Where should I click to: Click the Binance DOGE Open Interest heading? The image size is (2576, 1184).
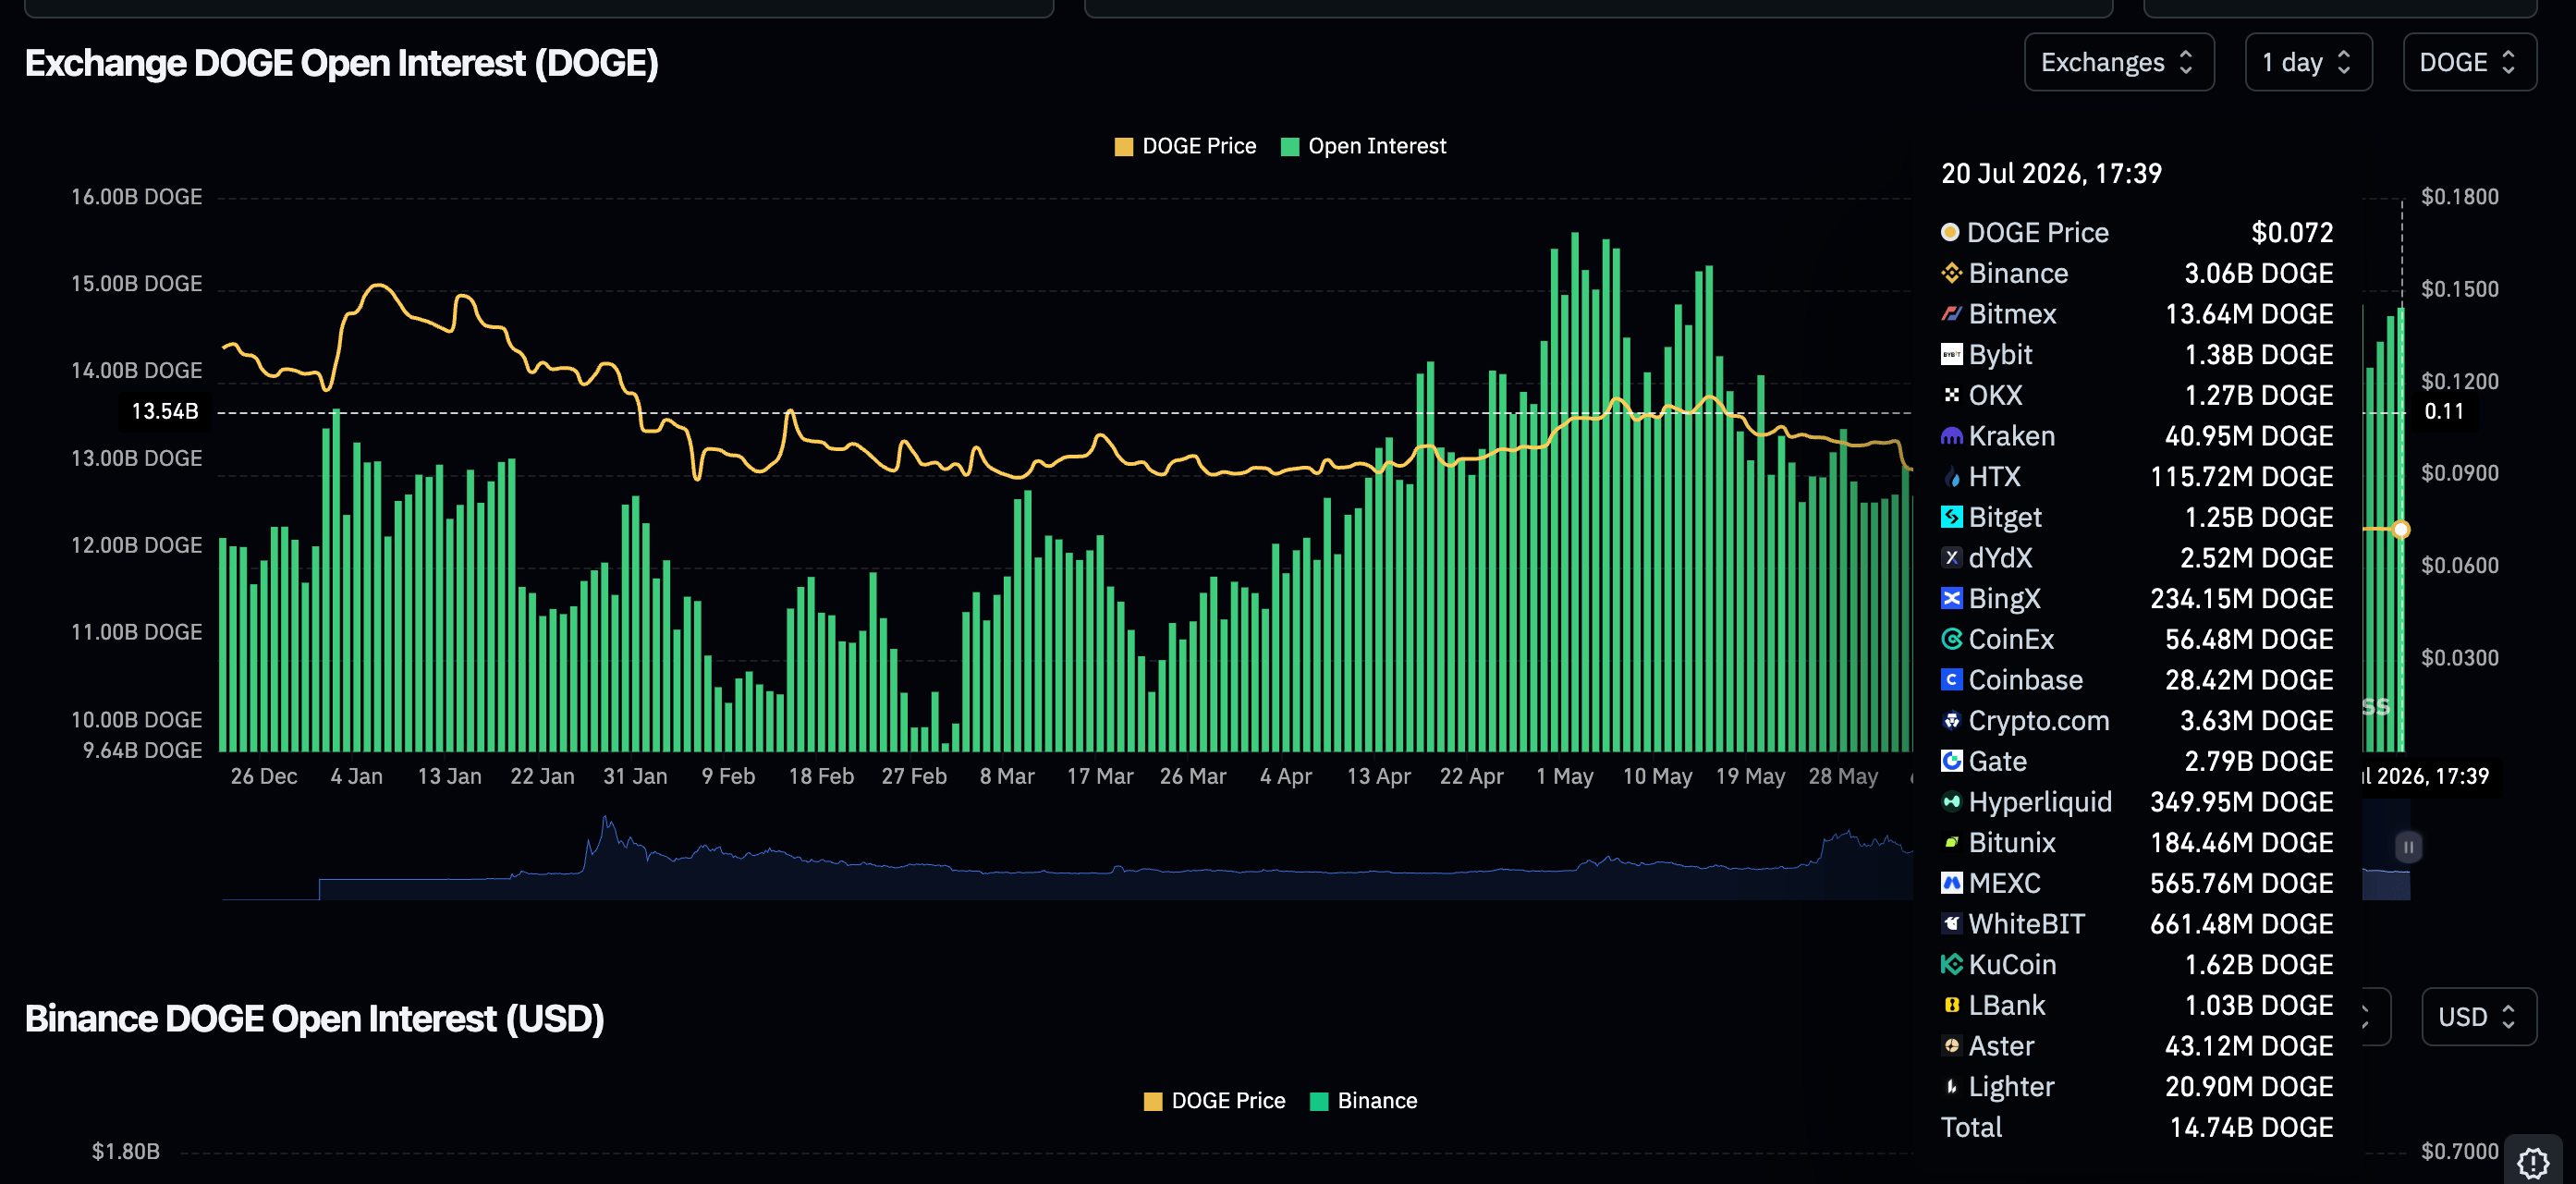[314, 1018]
